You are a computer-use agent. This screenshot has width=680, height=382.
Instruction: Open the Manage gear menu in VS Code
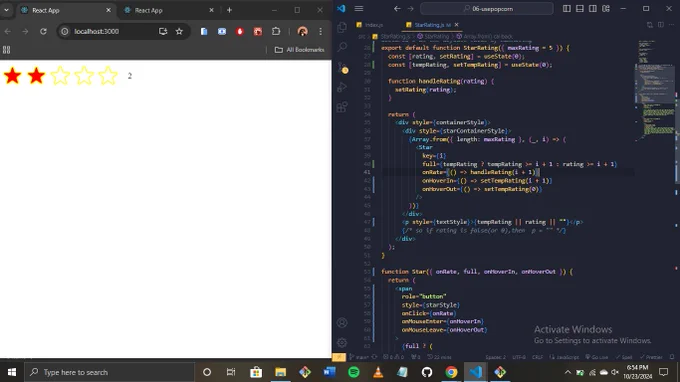pos(342,343)
